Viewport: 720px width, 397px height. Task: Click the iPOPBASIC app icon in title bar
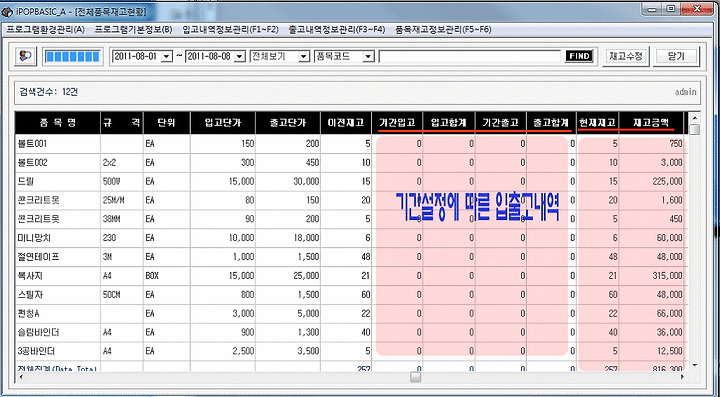[x=7, y=12]
